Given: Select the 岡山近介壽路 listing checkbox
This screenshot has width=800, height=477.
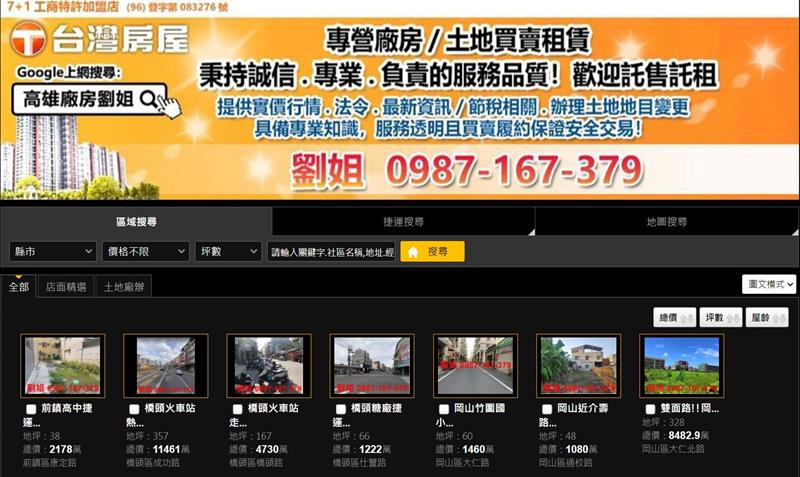Looking at the screenshot, I should click(546, 410).
